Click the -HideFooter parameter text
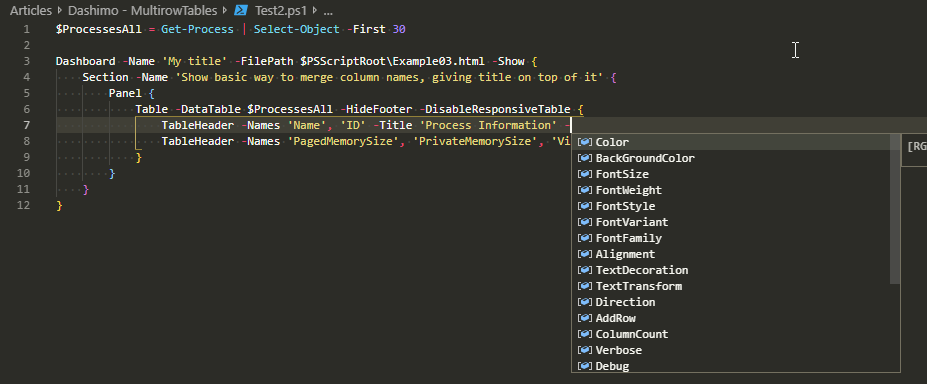 pyautogui.click(x=377, y=109)
